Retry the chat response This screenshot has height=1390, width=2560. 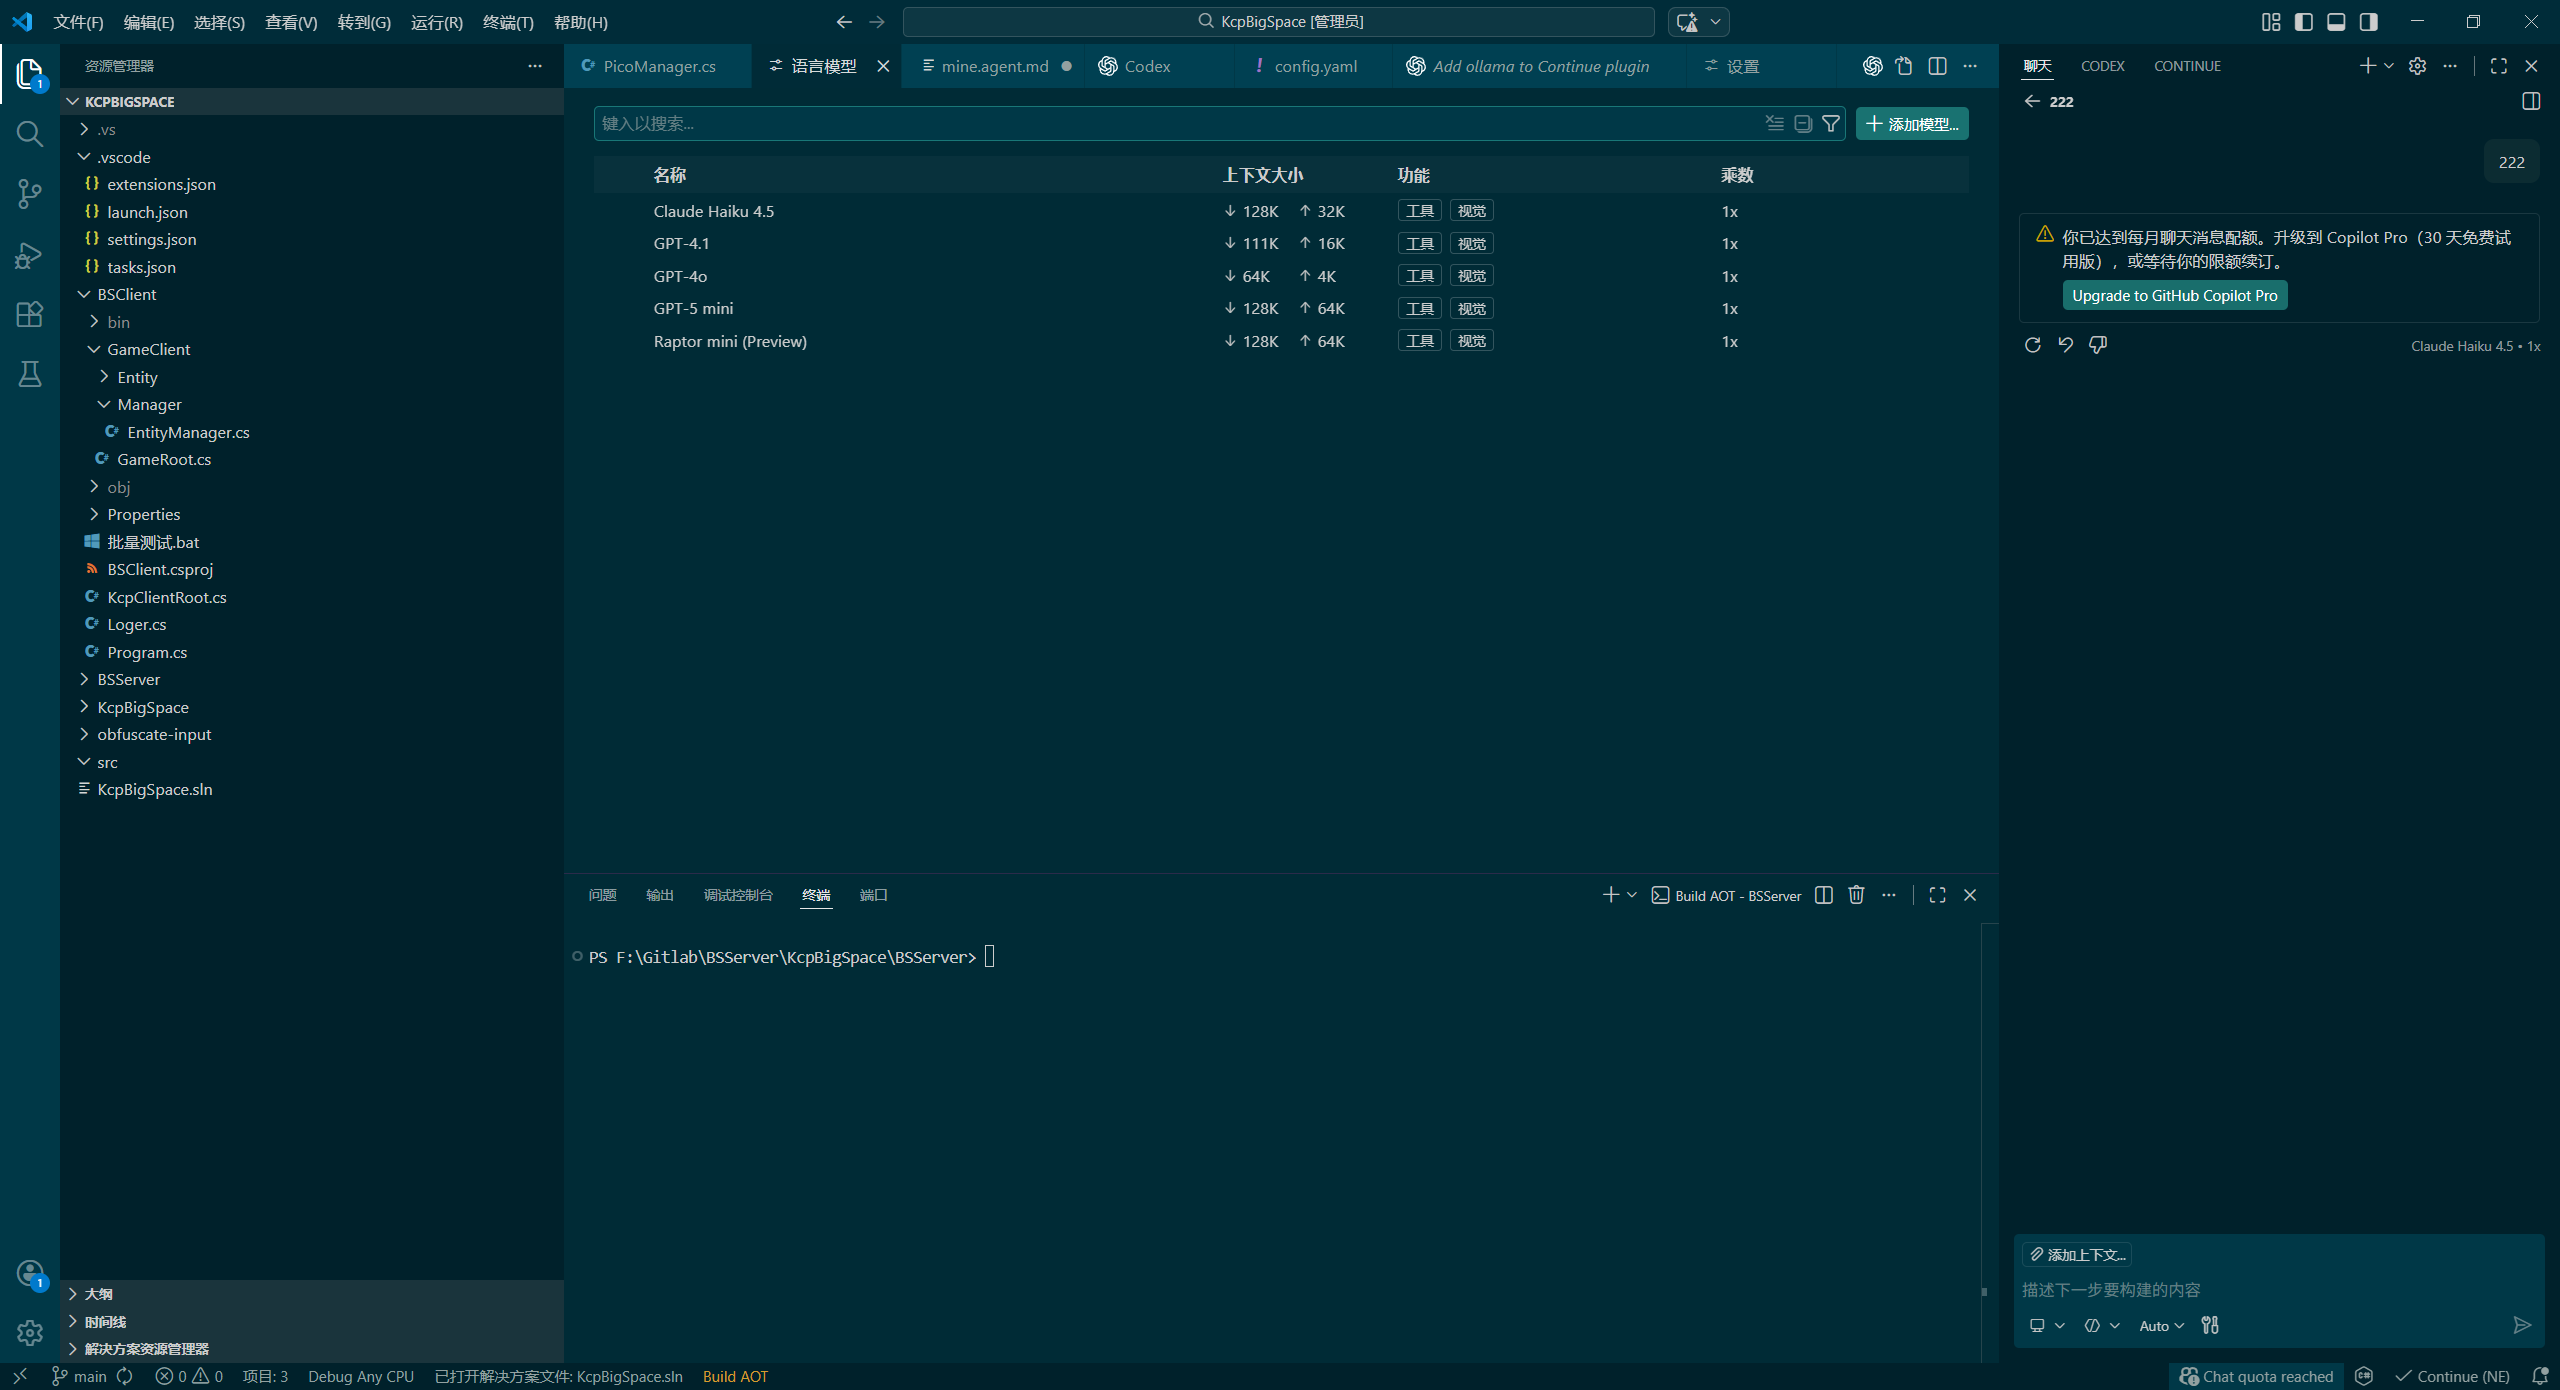(x=2033, y=345)
